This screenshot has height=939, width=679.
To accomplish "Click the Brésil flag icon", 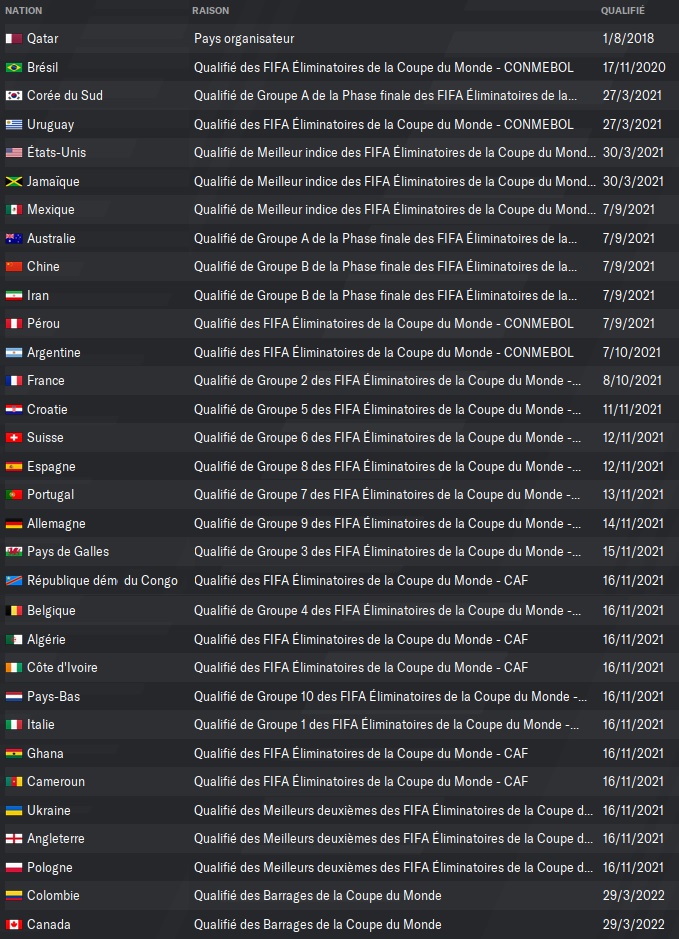I will (14, 67).
